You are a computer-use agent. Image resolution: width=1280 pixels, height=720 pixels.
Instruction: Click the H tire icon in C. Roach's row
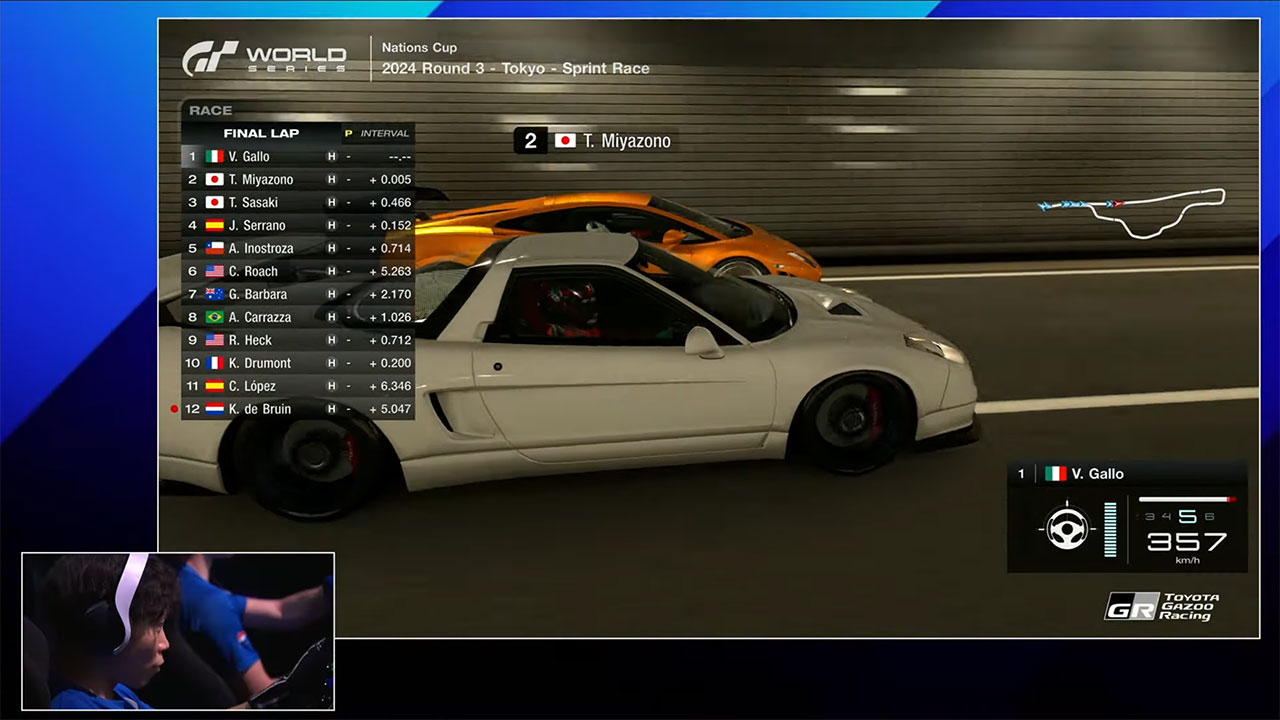[331, 272]
